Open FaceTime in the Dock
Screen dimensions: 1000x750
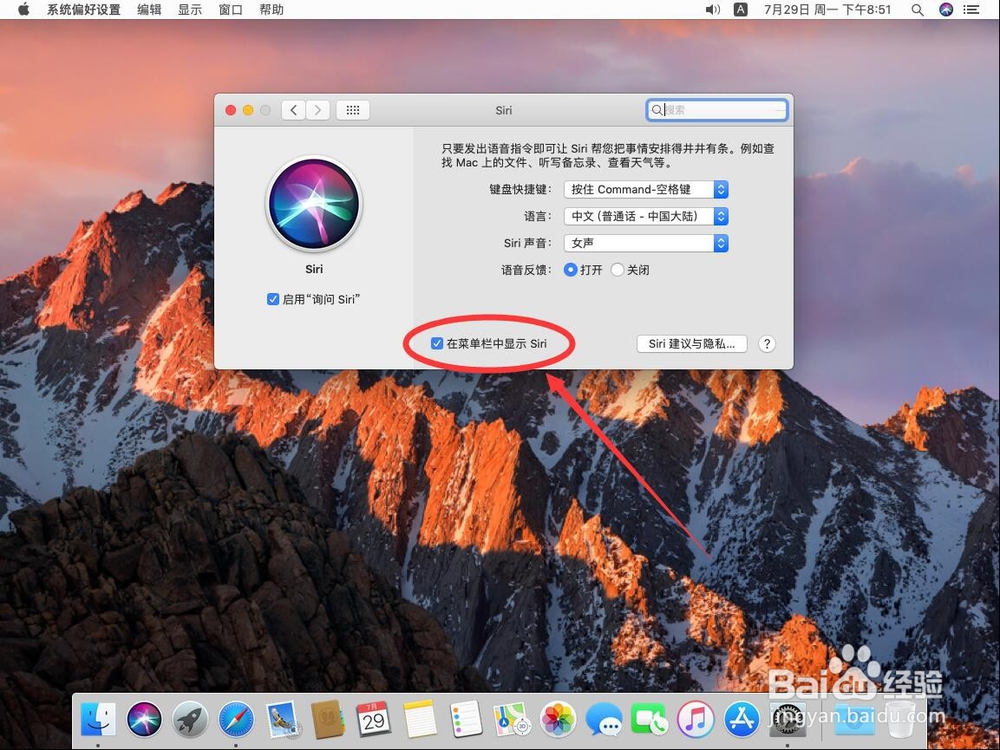coord(650,720)
